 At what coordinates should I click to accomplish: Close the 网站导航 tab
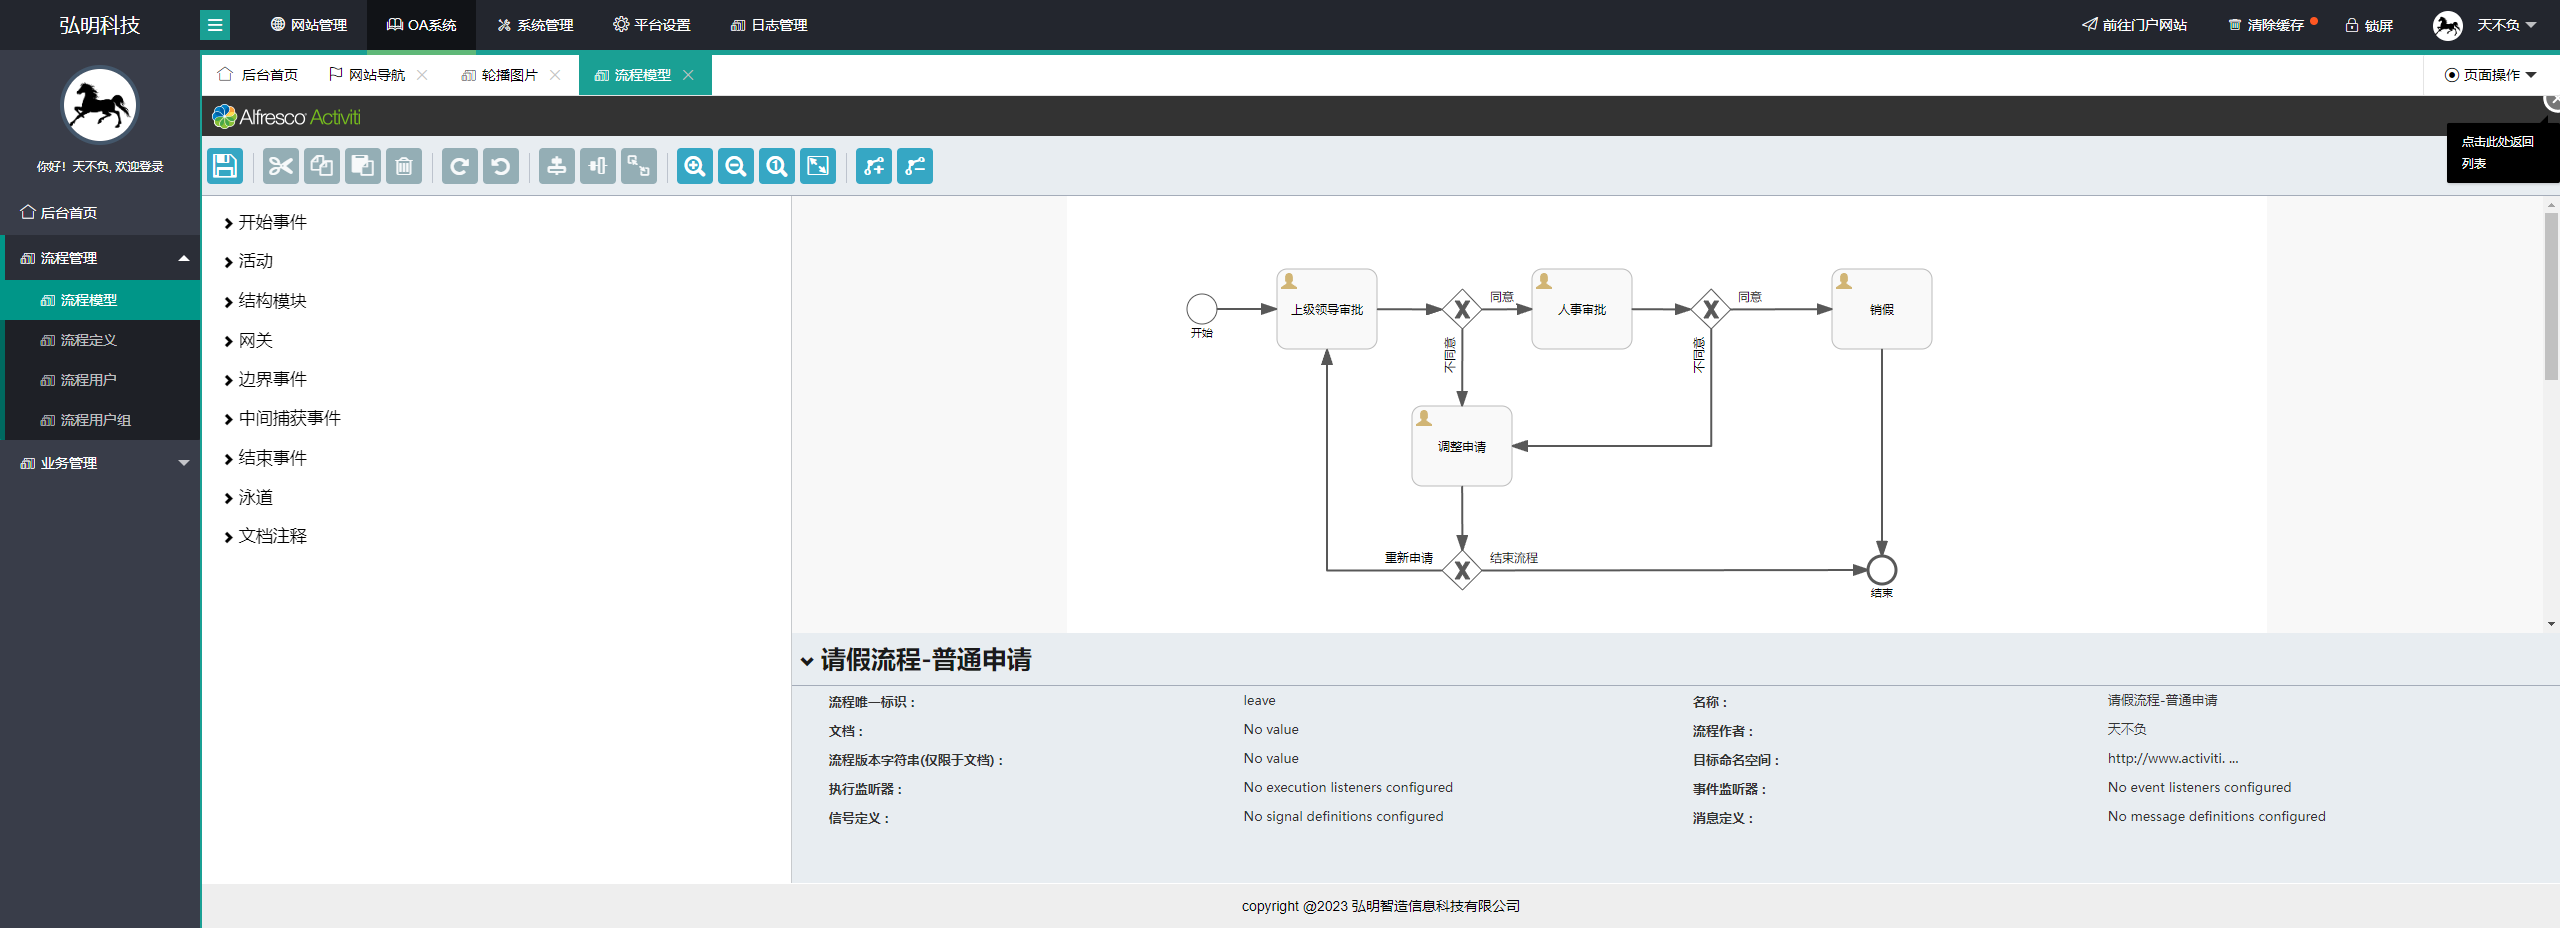click(x=422, y=75)
